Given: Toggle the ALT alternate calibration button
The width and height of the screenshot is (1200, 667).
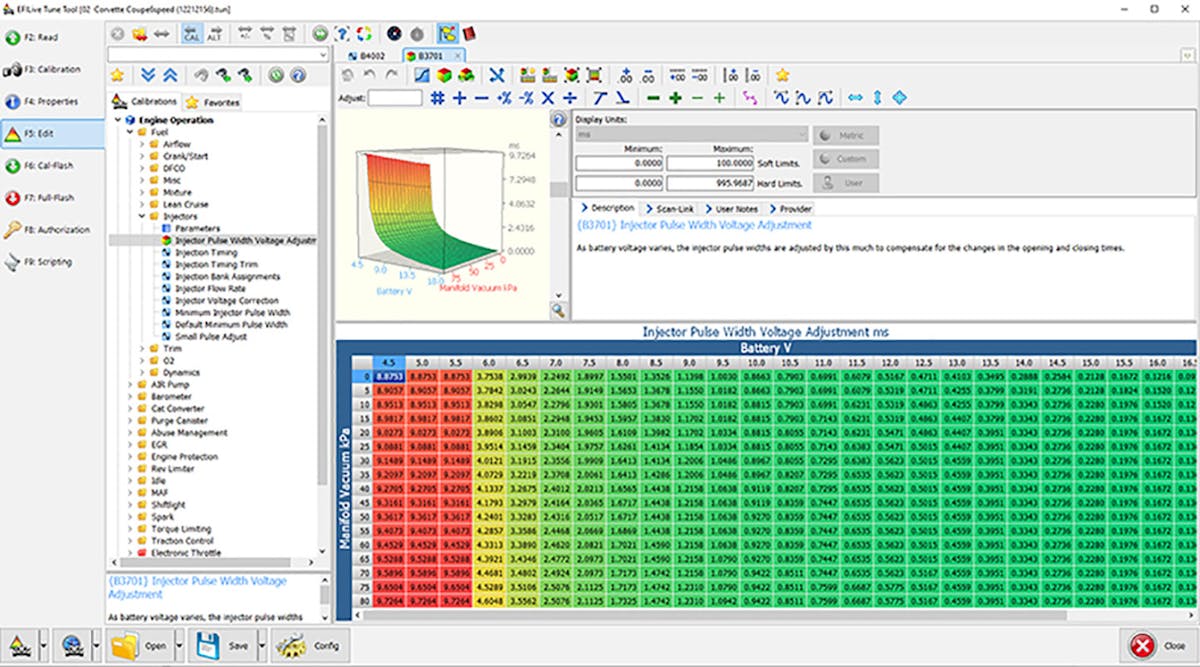Looking at the screenshot, I should coord(214,34).
